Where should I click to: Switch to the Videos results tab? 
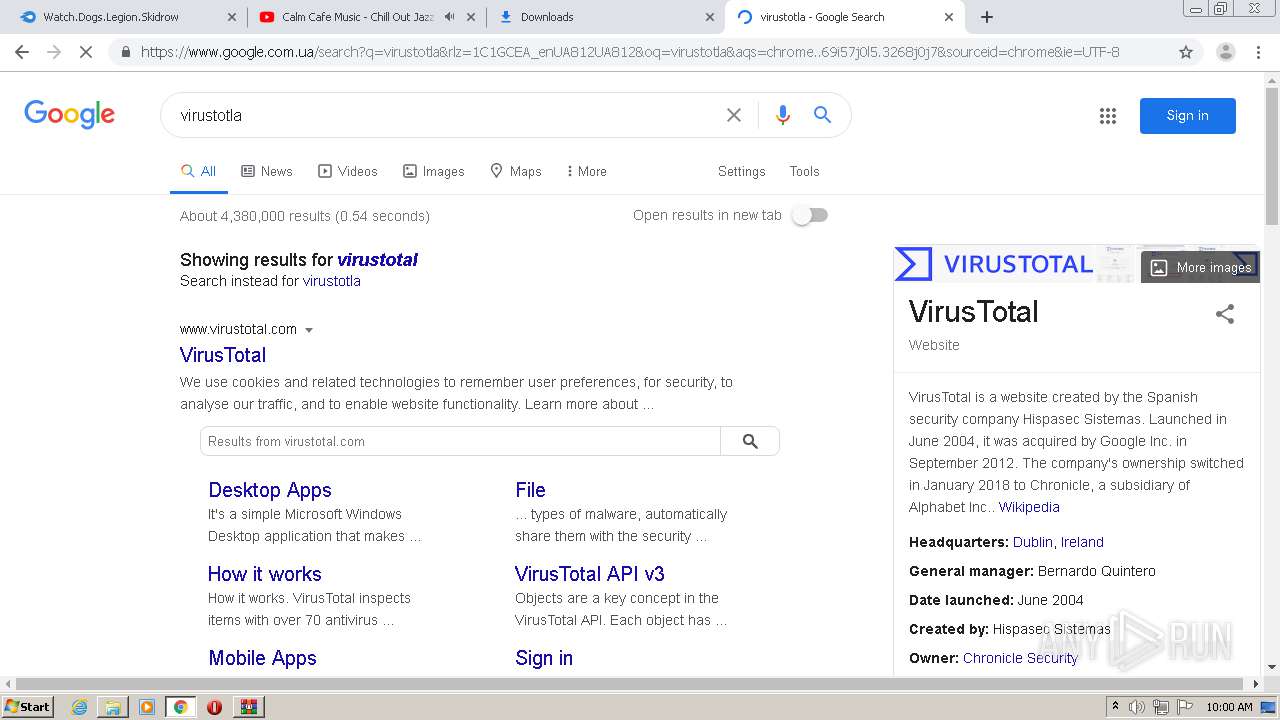348,171
